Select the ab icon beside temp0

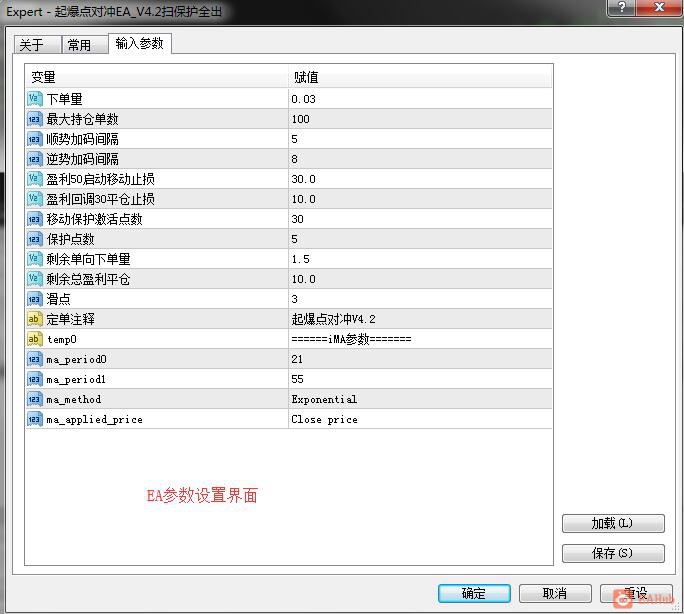point(34,339)
